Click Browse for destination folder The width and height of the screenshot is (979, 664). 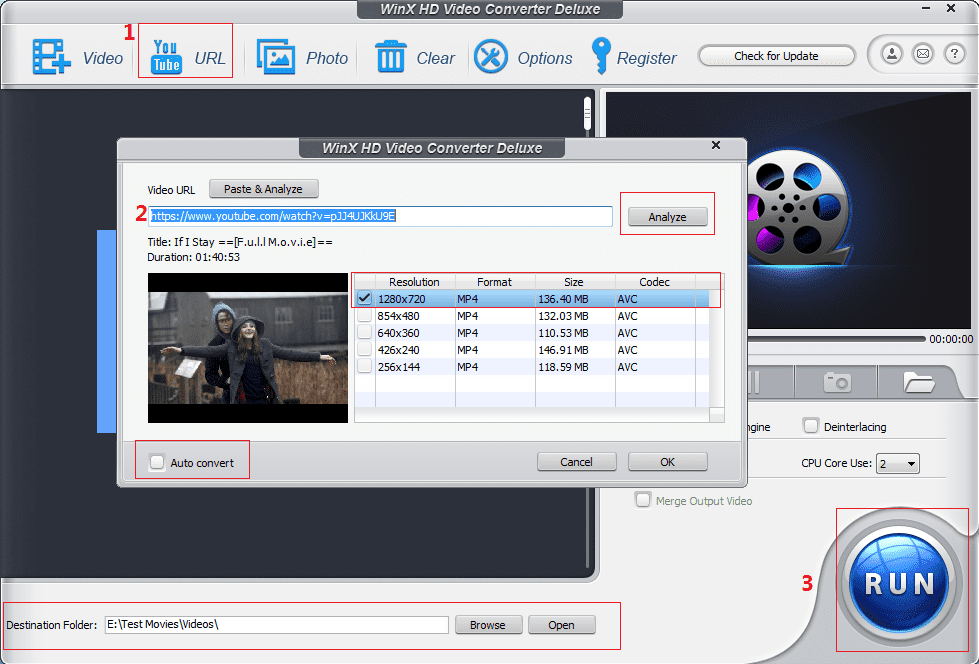(488, 625)
